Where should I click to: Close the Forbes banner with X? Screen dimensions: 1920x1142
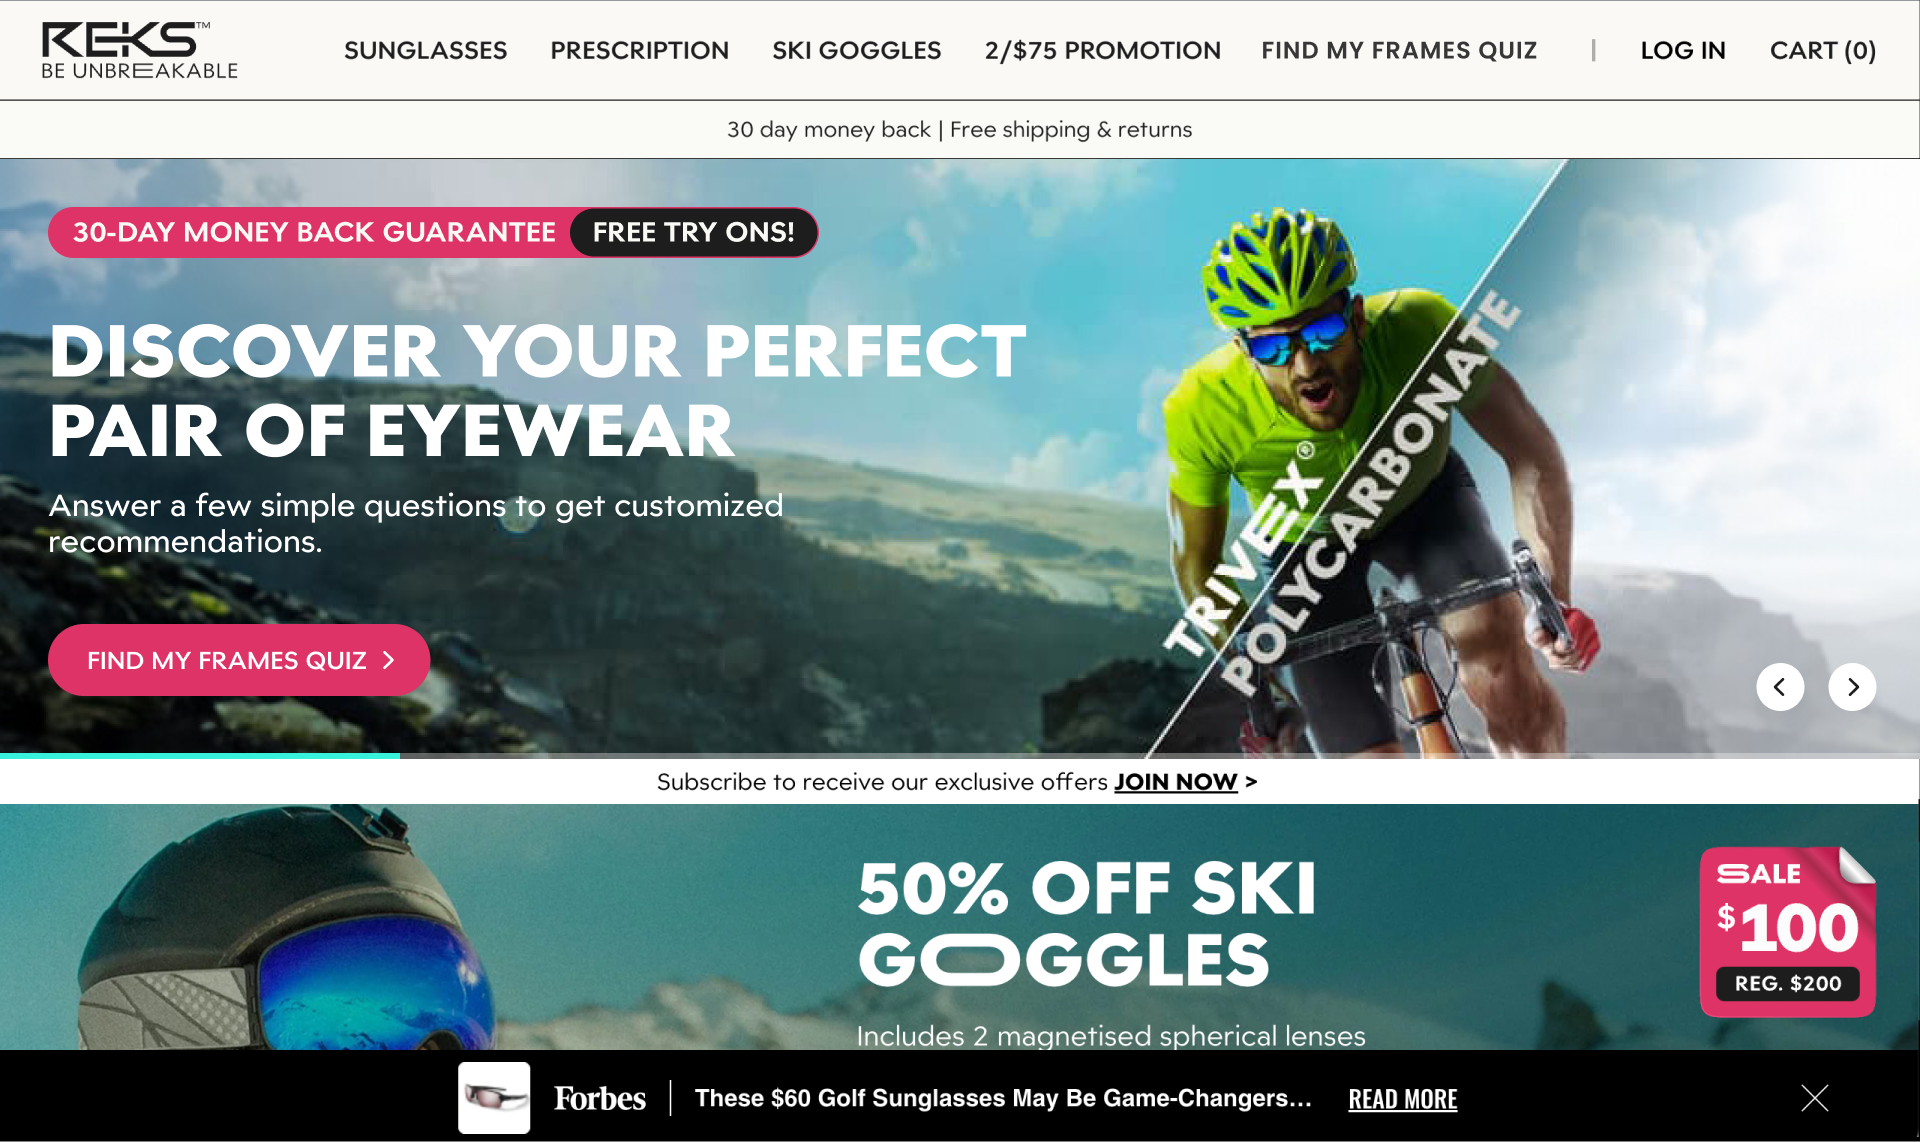point(1814,1098)
